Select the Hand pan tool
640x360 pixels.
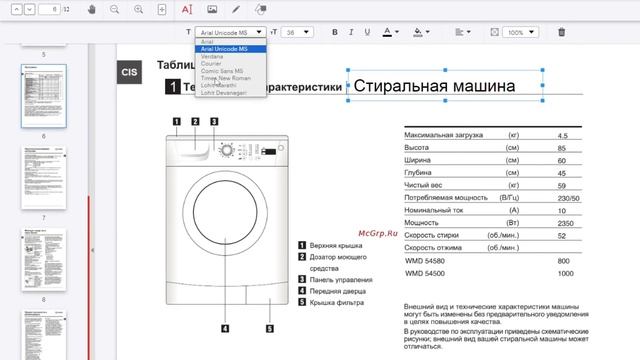91,9
